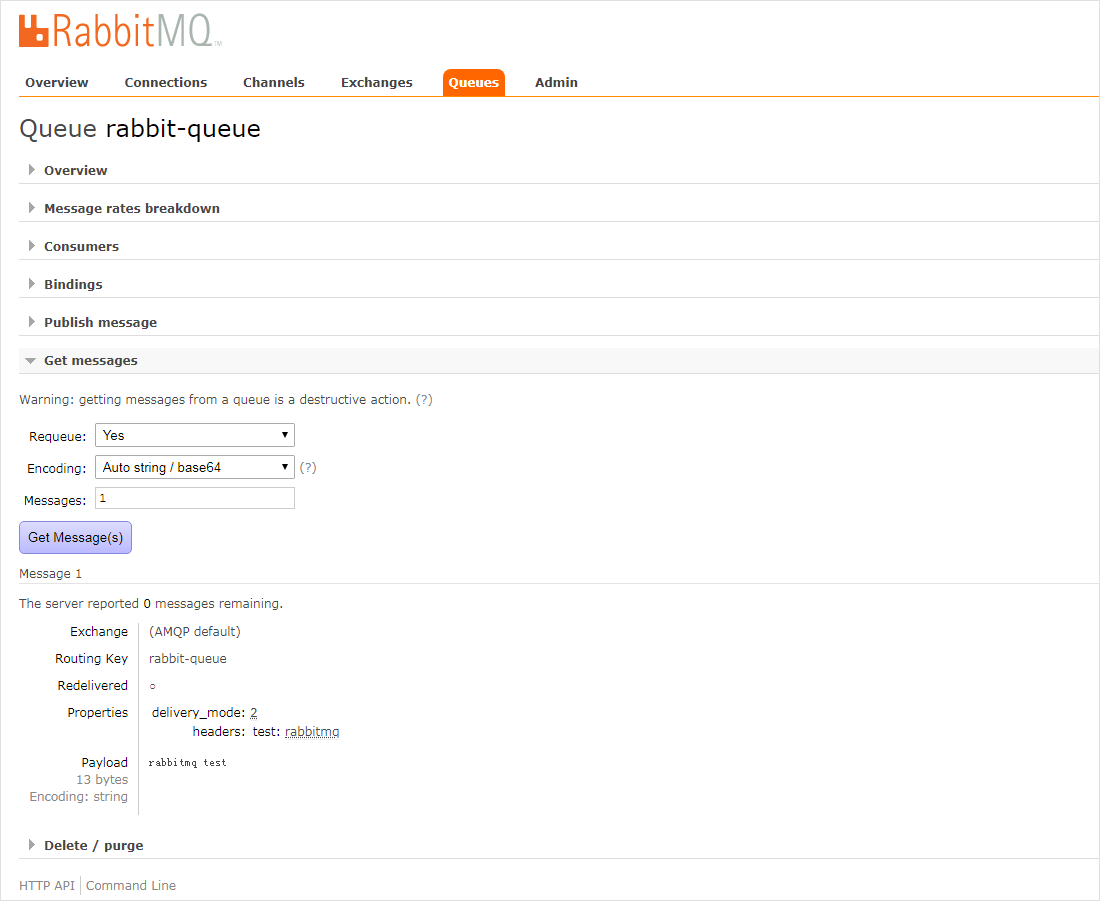Click the Queue rabbit-queue page title
Viewport: 1100px width, 901px height.
tap(140, 128)
